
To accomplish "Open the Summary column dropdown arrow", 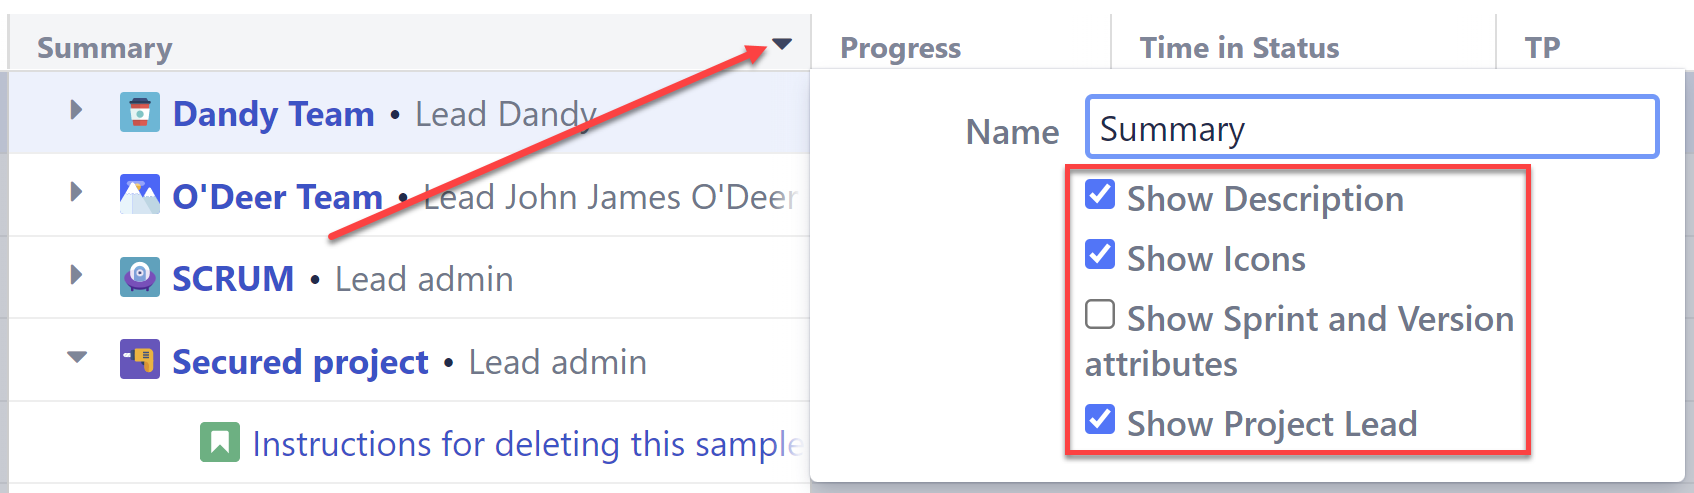I will (782, 44).
